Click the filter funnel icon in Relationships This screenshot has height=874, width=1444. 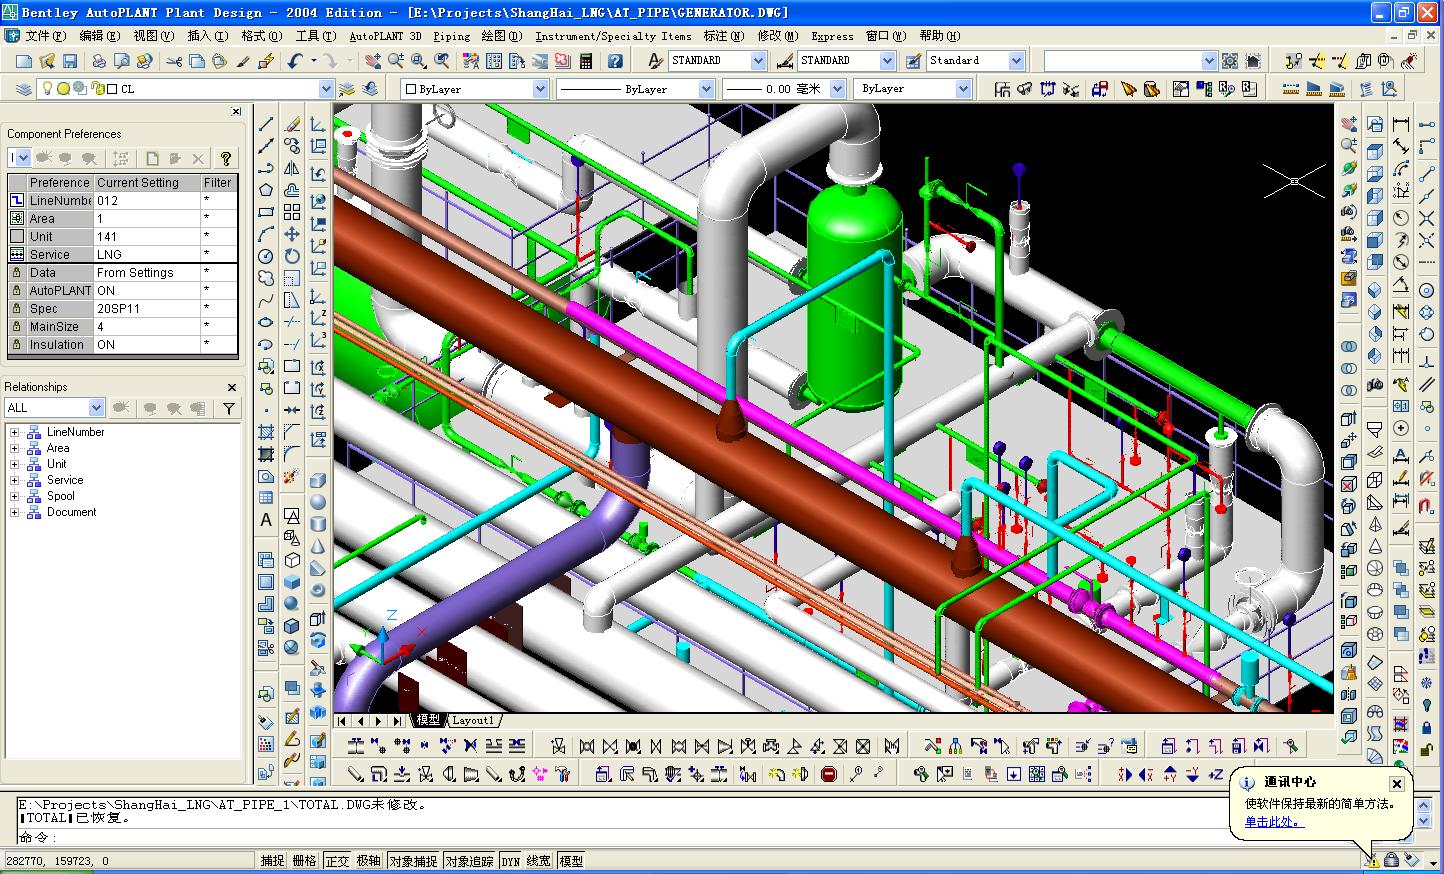point(229,408)
